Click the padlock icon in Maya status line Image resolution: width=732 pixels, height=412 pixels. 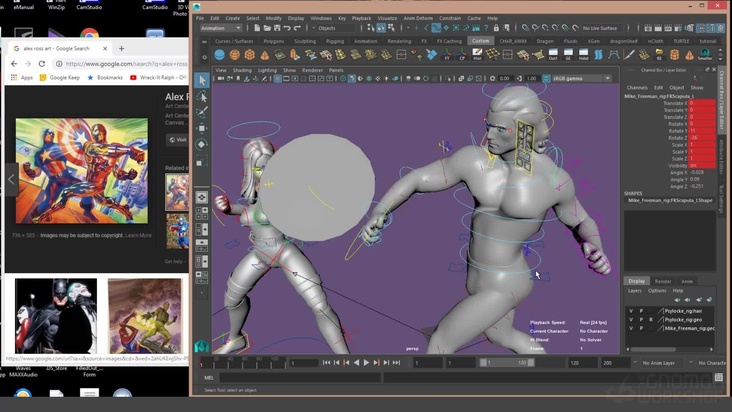coord(496,28)
